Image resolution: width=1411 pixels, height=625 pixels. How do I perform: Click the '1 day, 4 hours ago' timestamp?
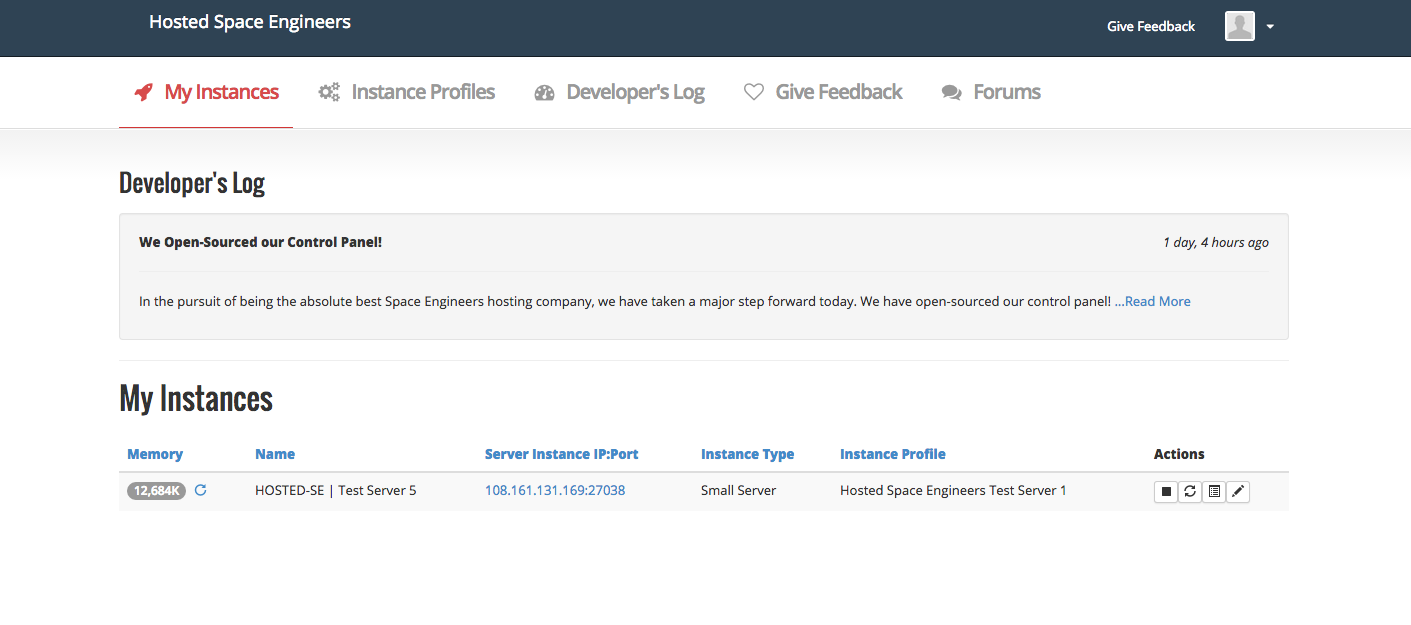pyautogui.click(x=1216, y=242)
